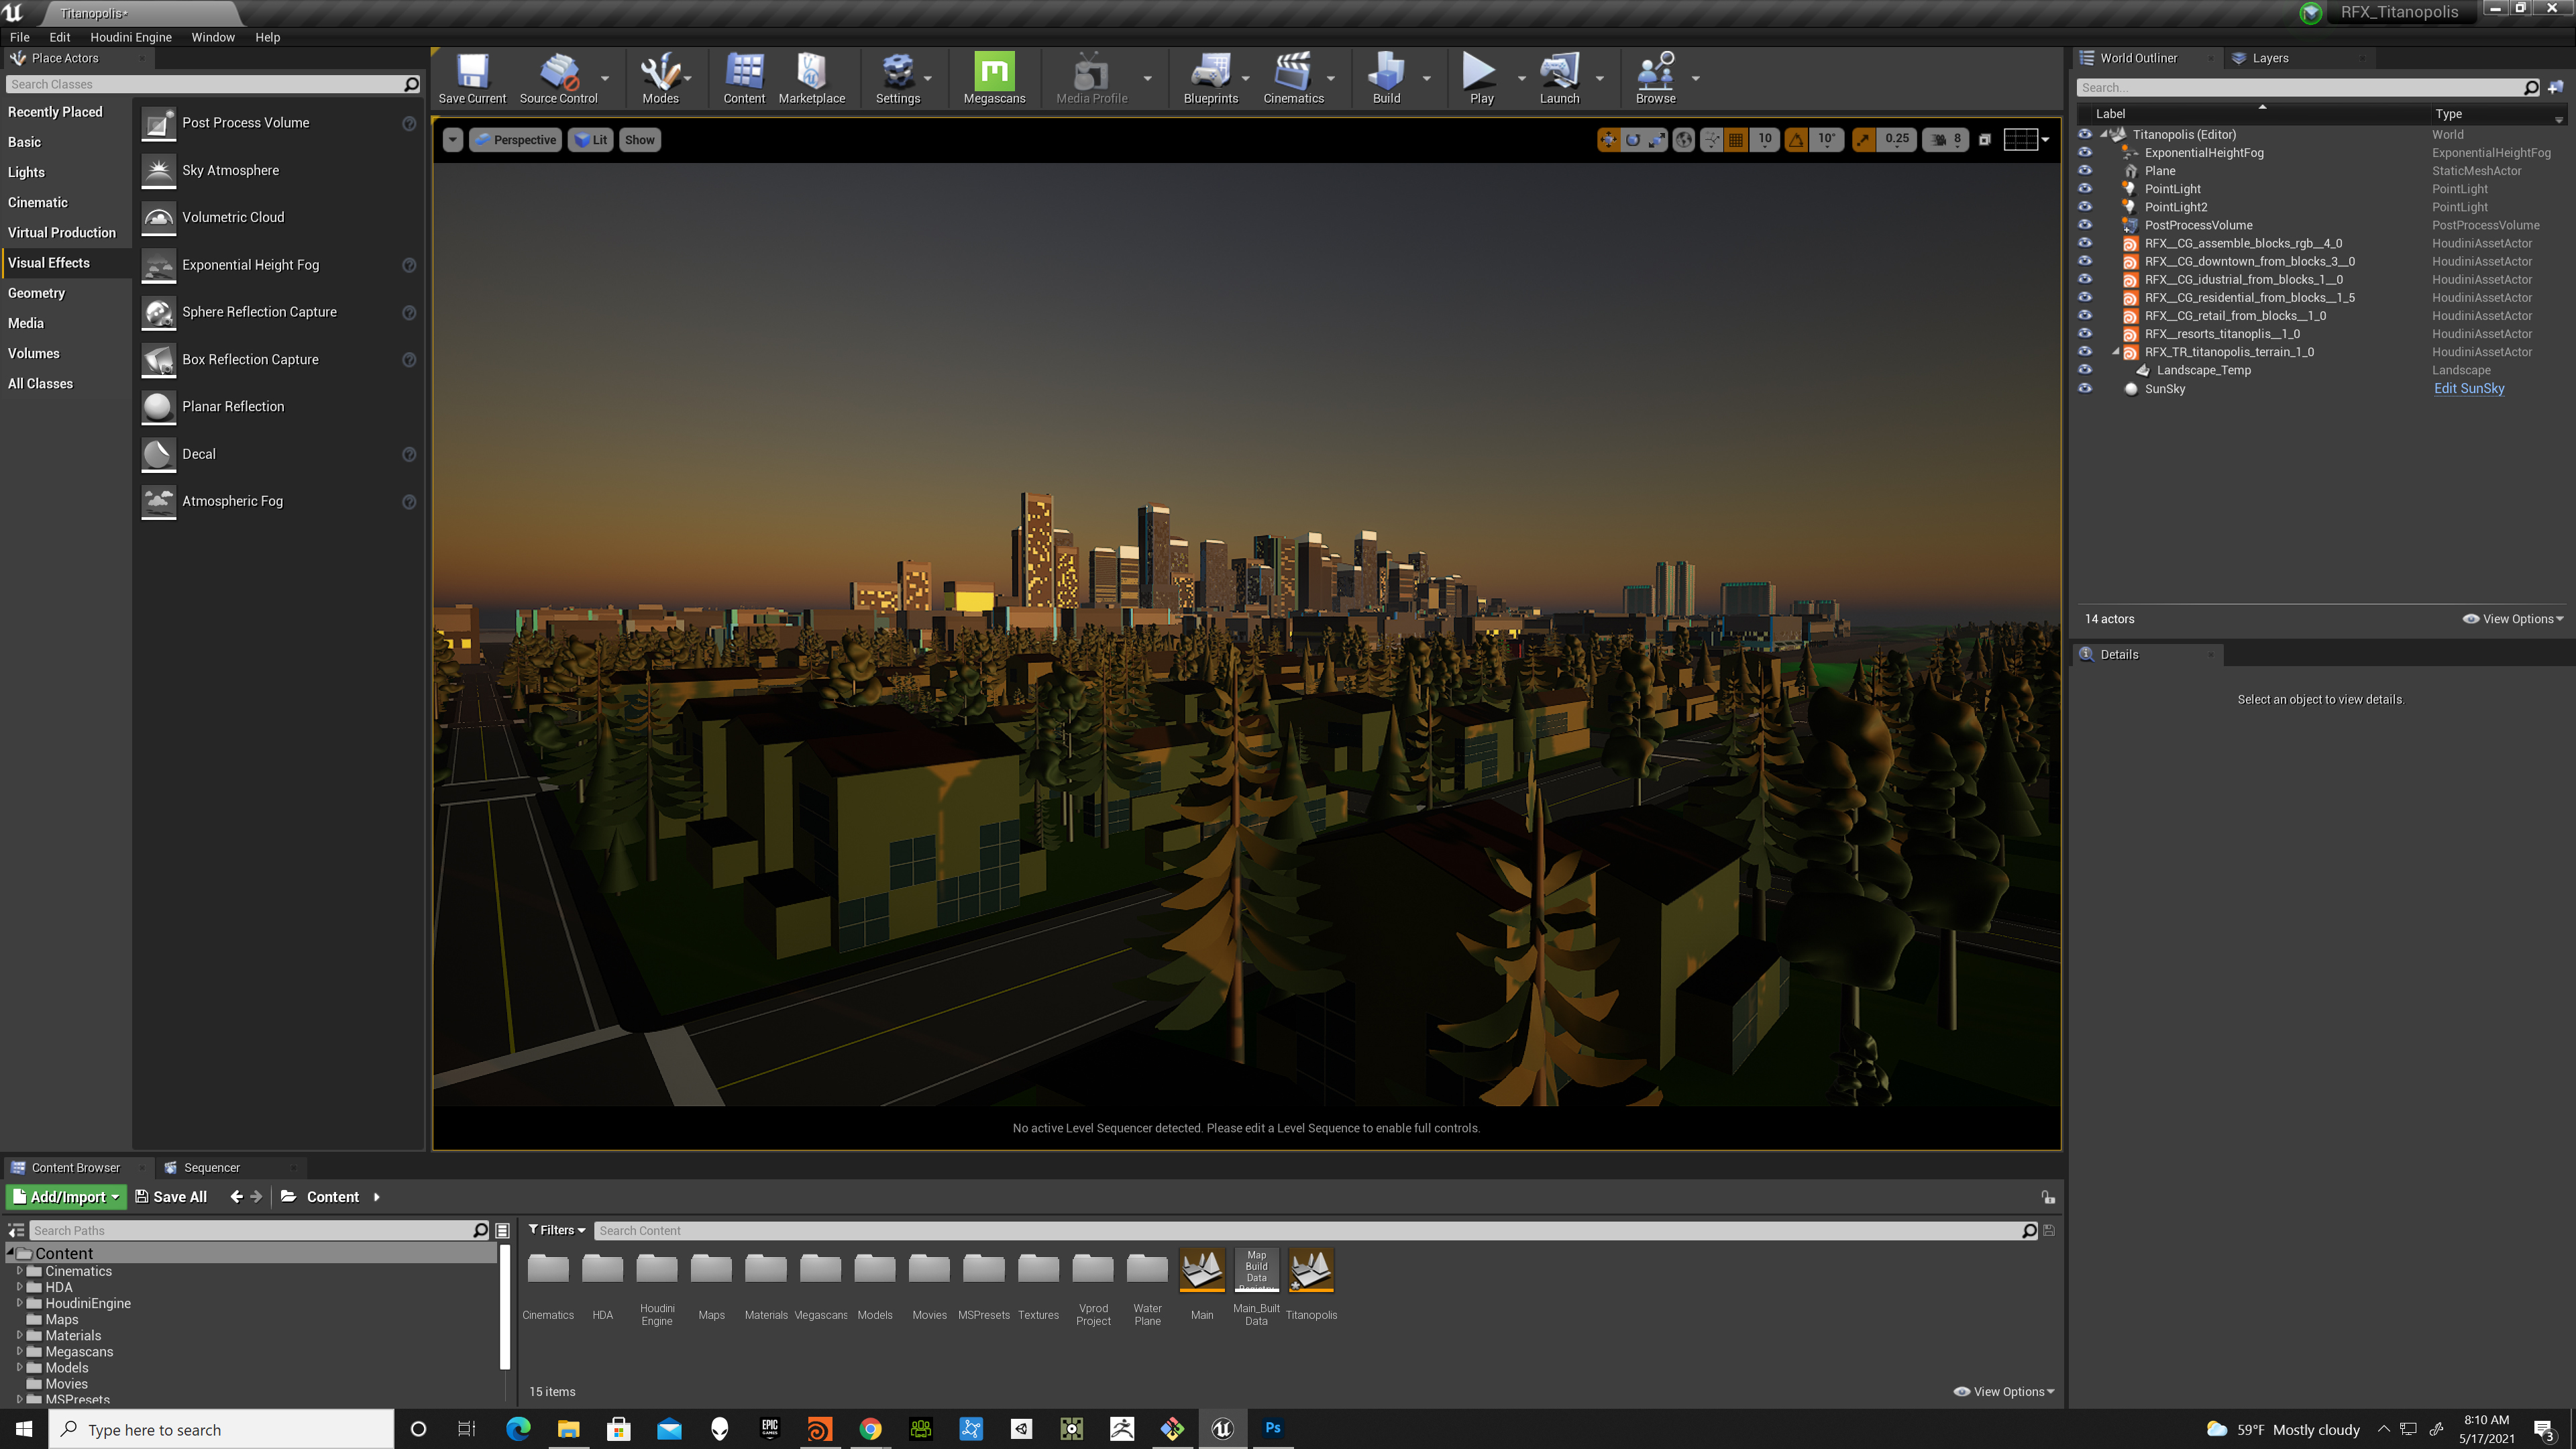
Task: Select the Titanopolis map thumbnail
Action: click(1311, 1270)
